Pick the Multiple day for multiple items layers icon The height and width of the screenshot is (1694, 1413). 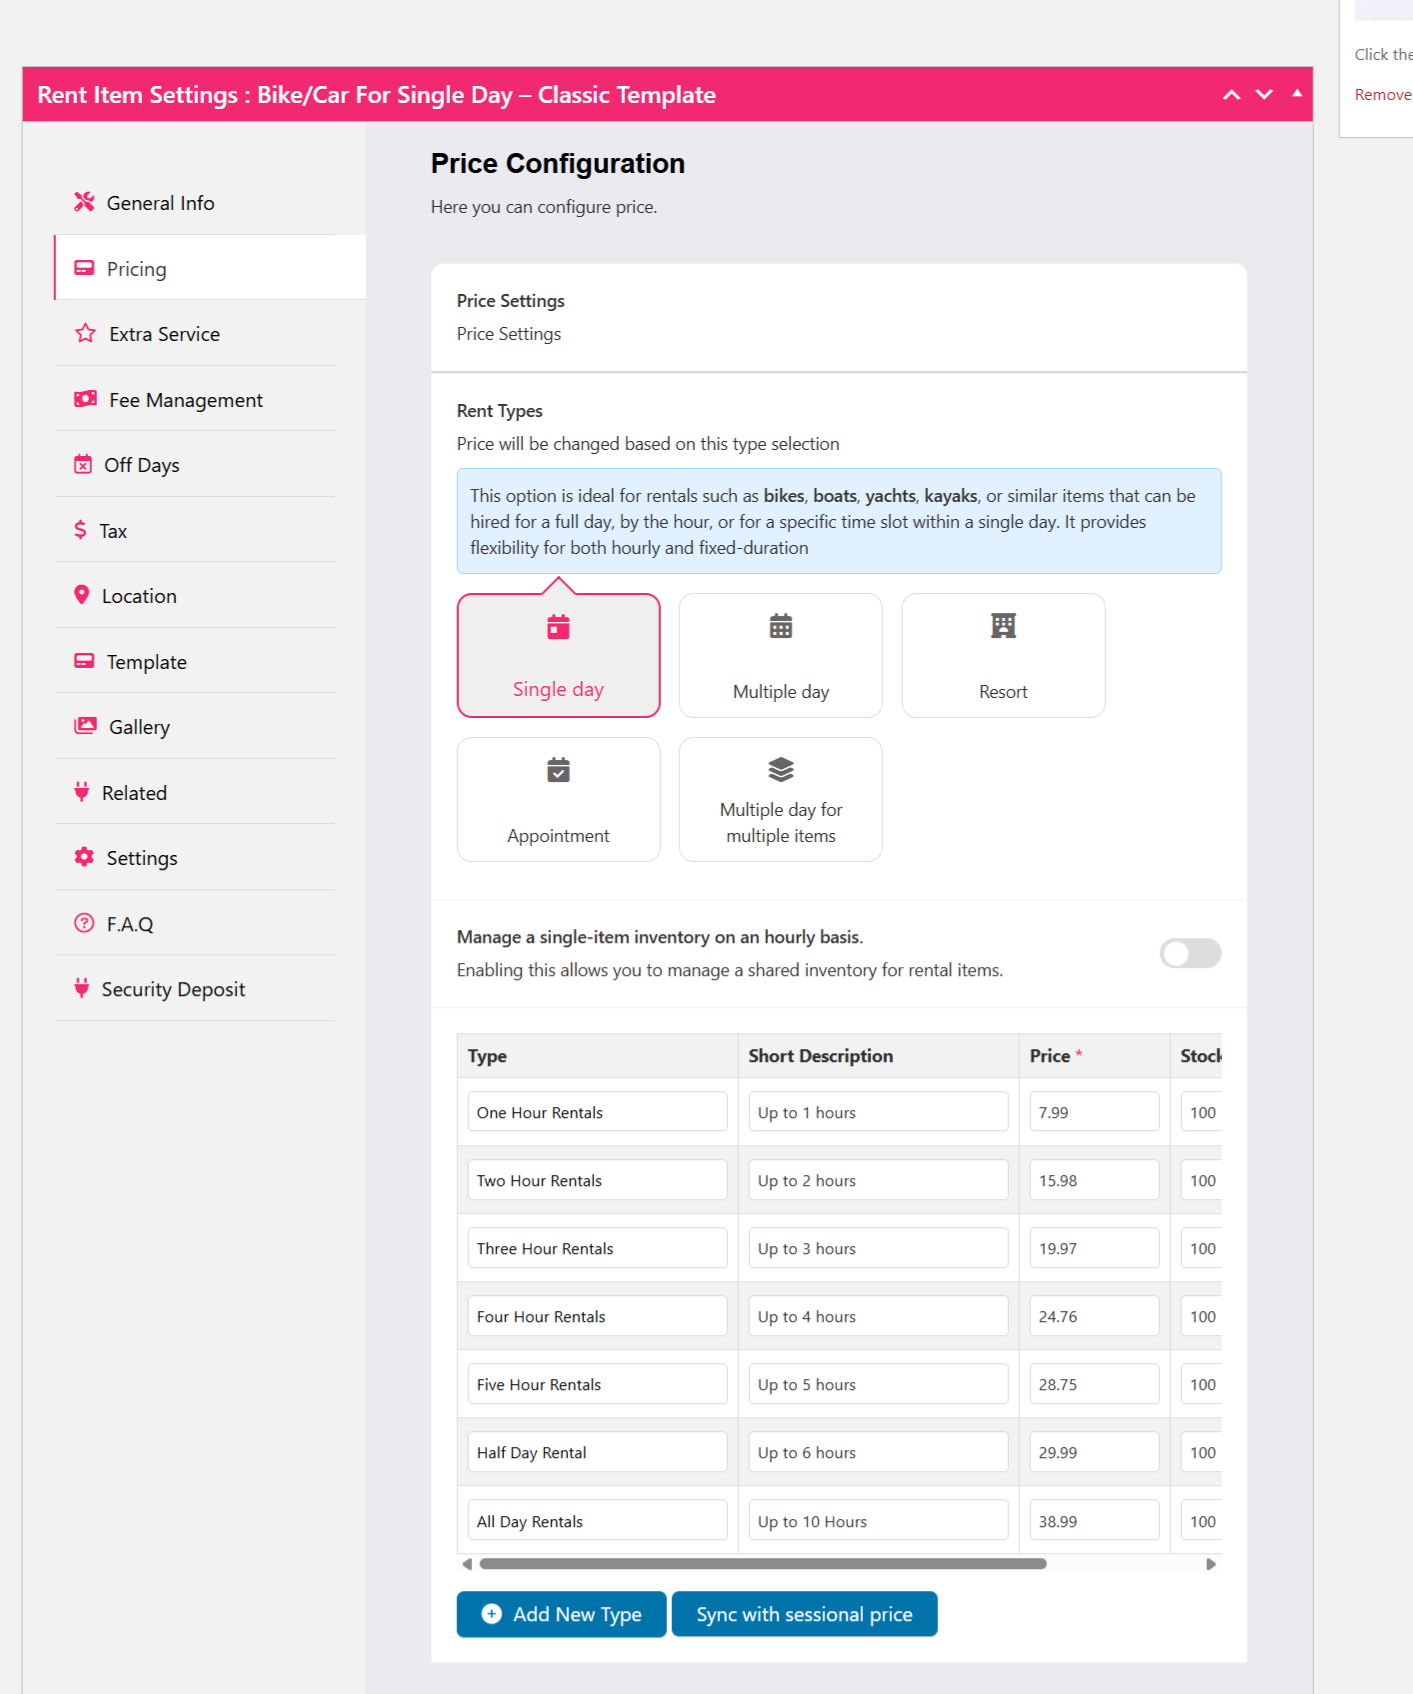pyautogui.click(x=780, y=769)
